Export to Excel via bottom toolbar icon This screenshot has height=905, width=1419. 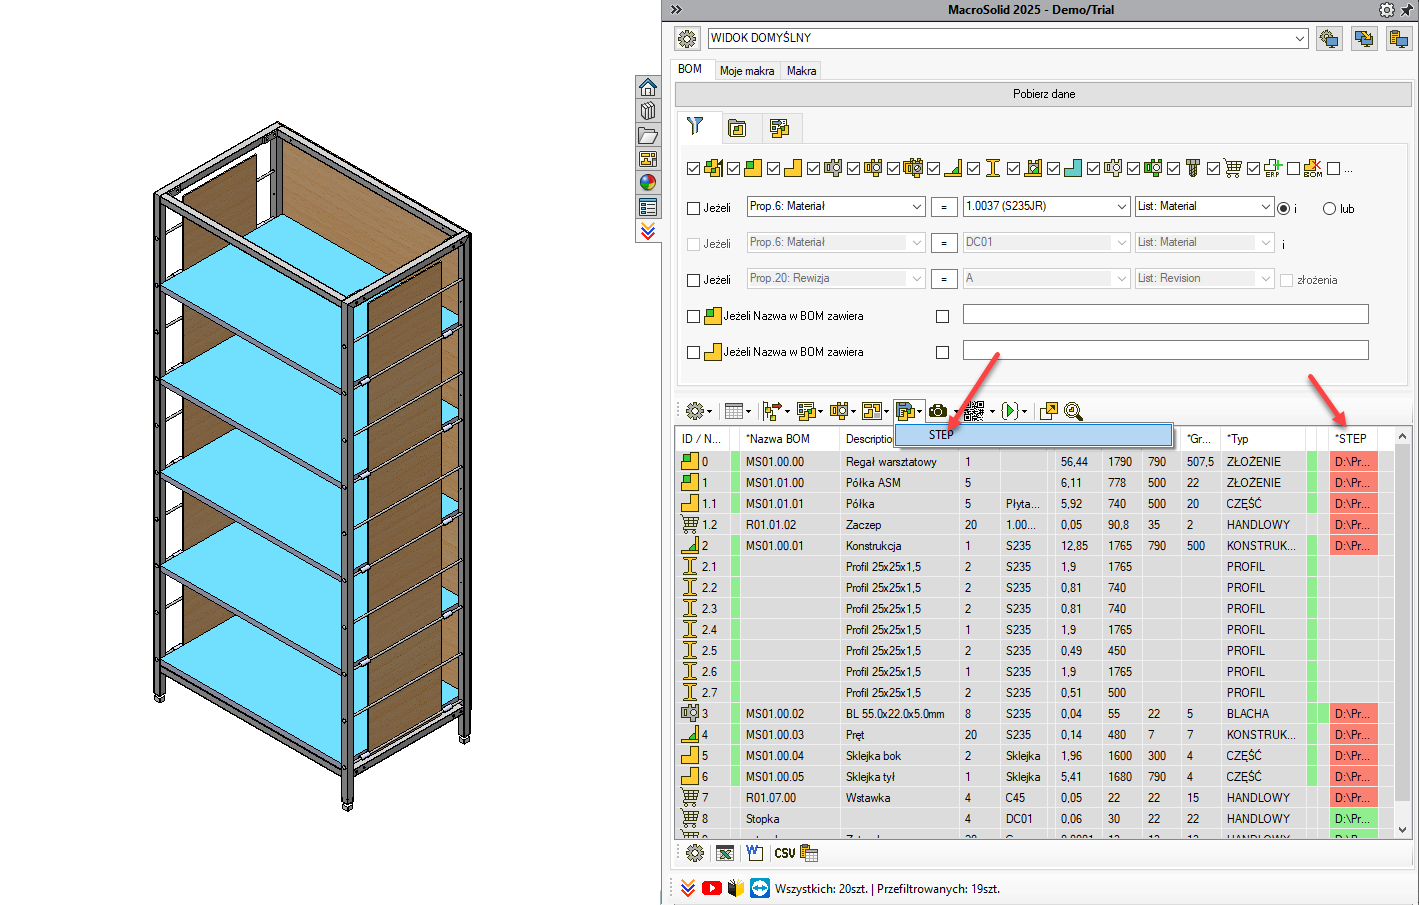725,853
